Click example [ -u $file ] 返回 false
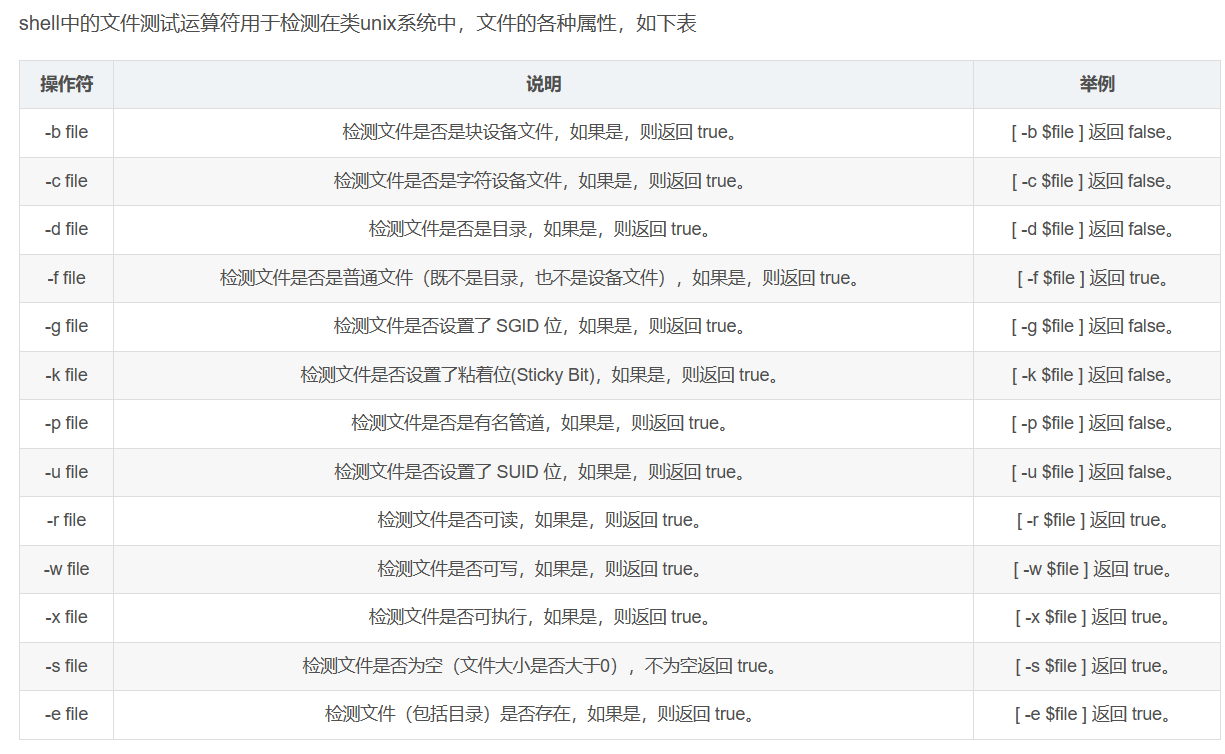 [1096, 472]
